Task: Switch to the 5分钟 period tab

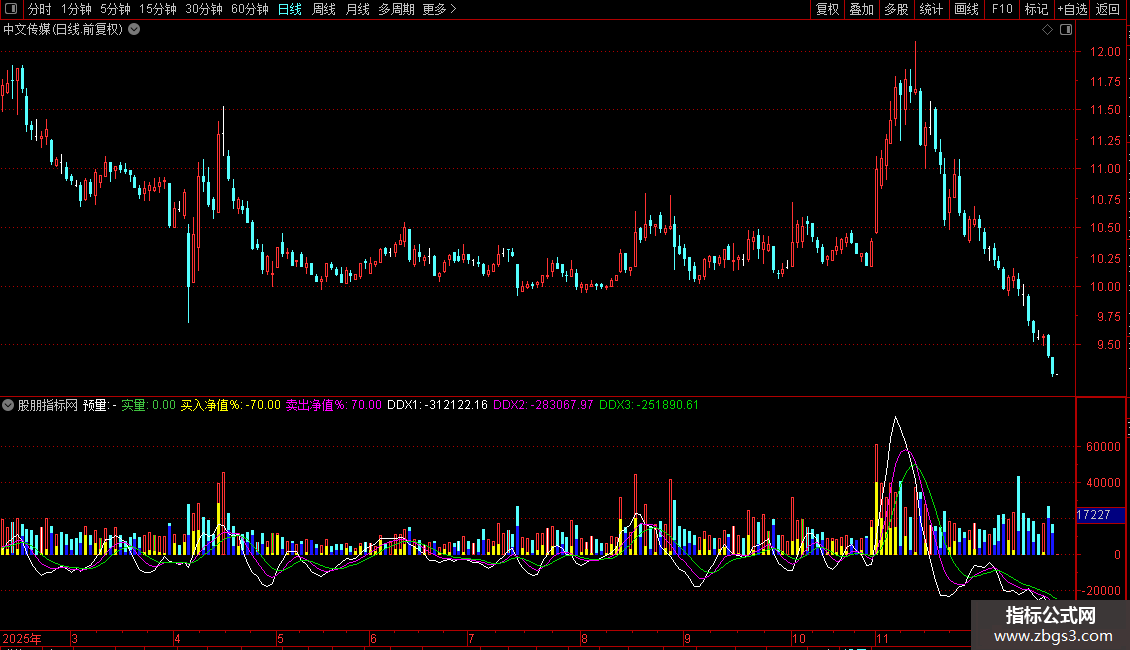Action: pyautogui.click(x=115, y=10)
